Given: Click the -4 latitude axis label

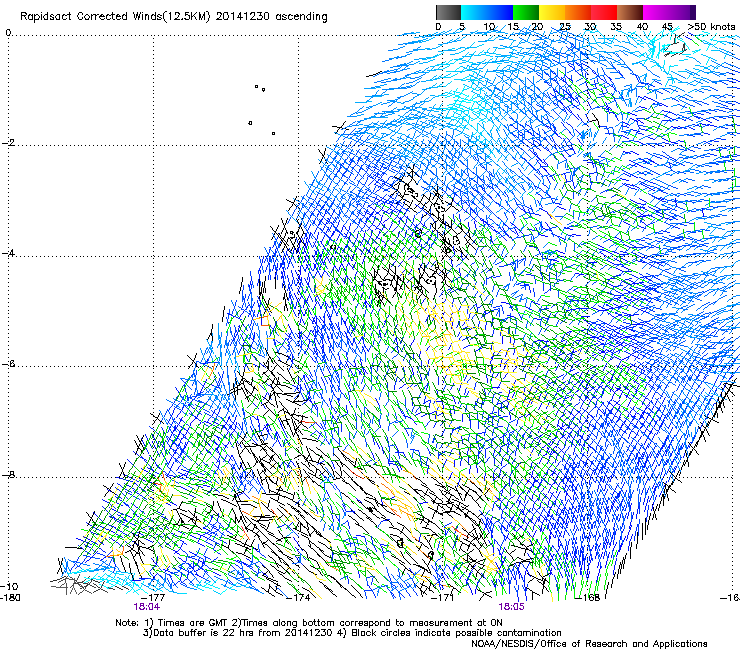Looking at the screenshot, I should coord(8,254).
